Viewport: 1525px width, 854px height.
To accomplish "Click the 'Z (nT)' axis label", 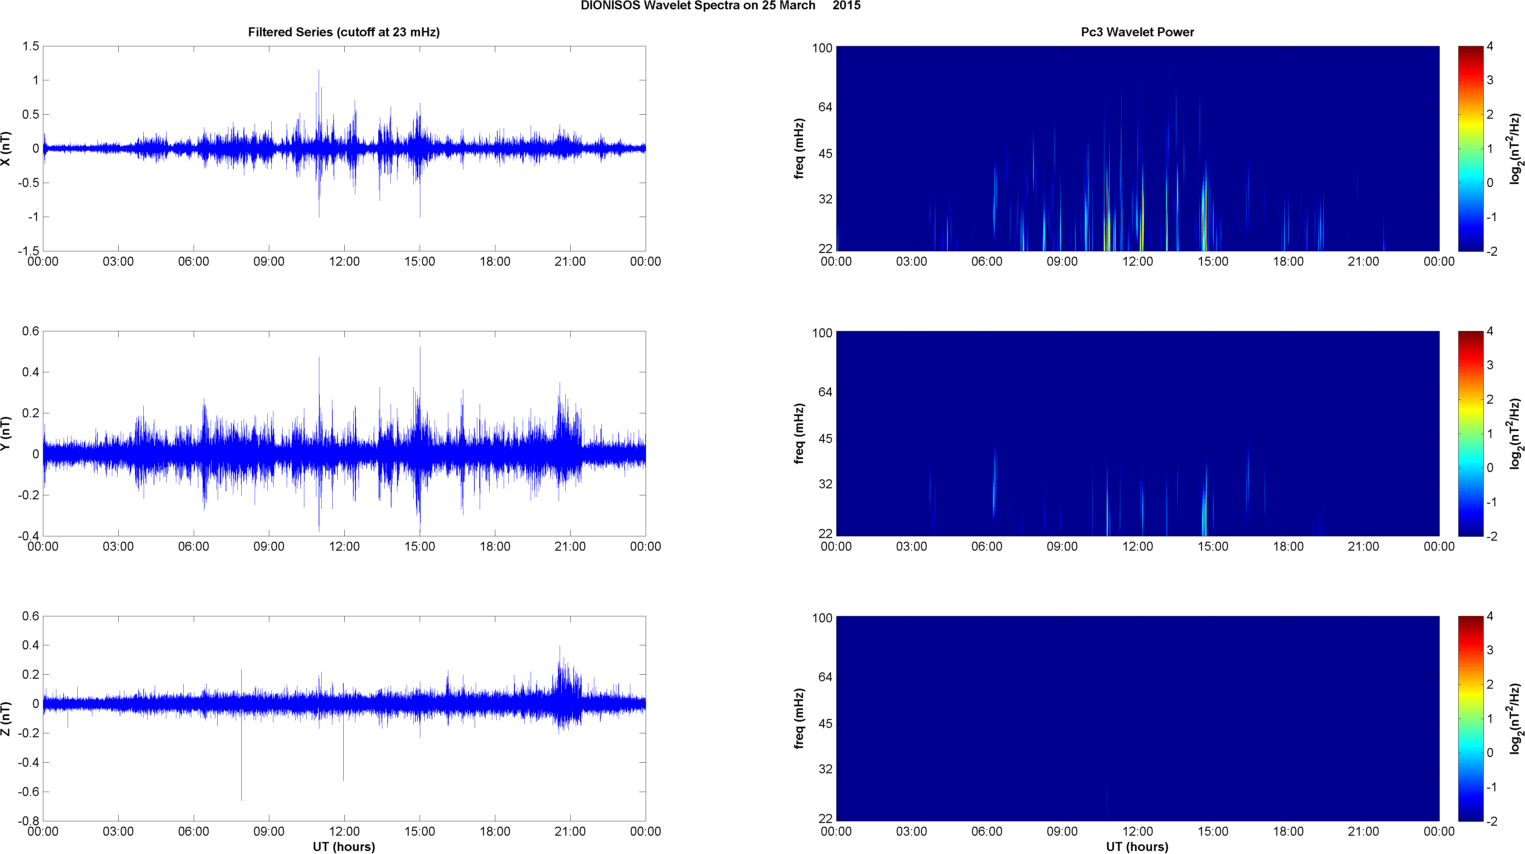I will [7, 718].
